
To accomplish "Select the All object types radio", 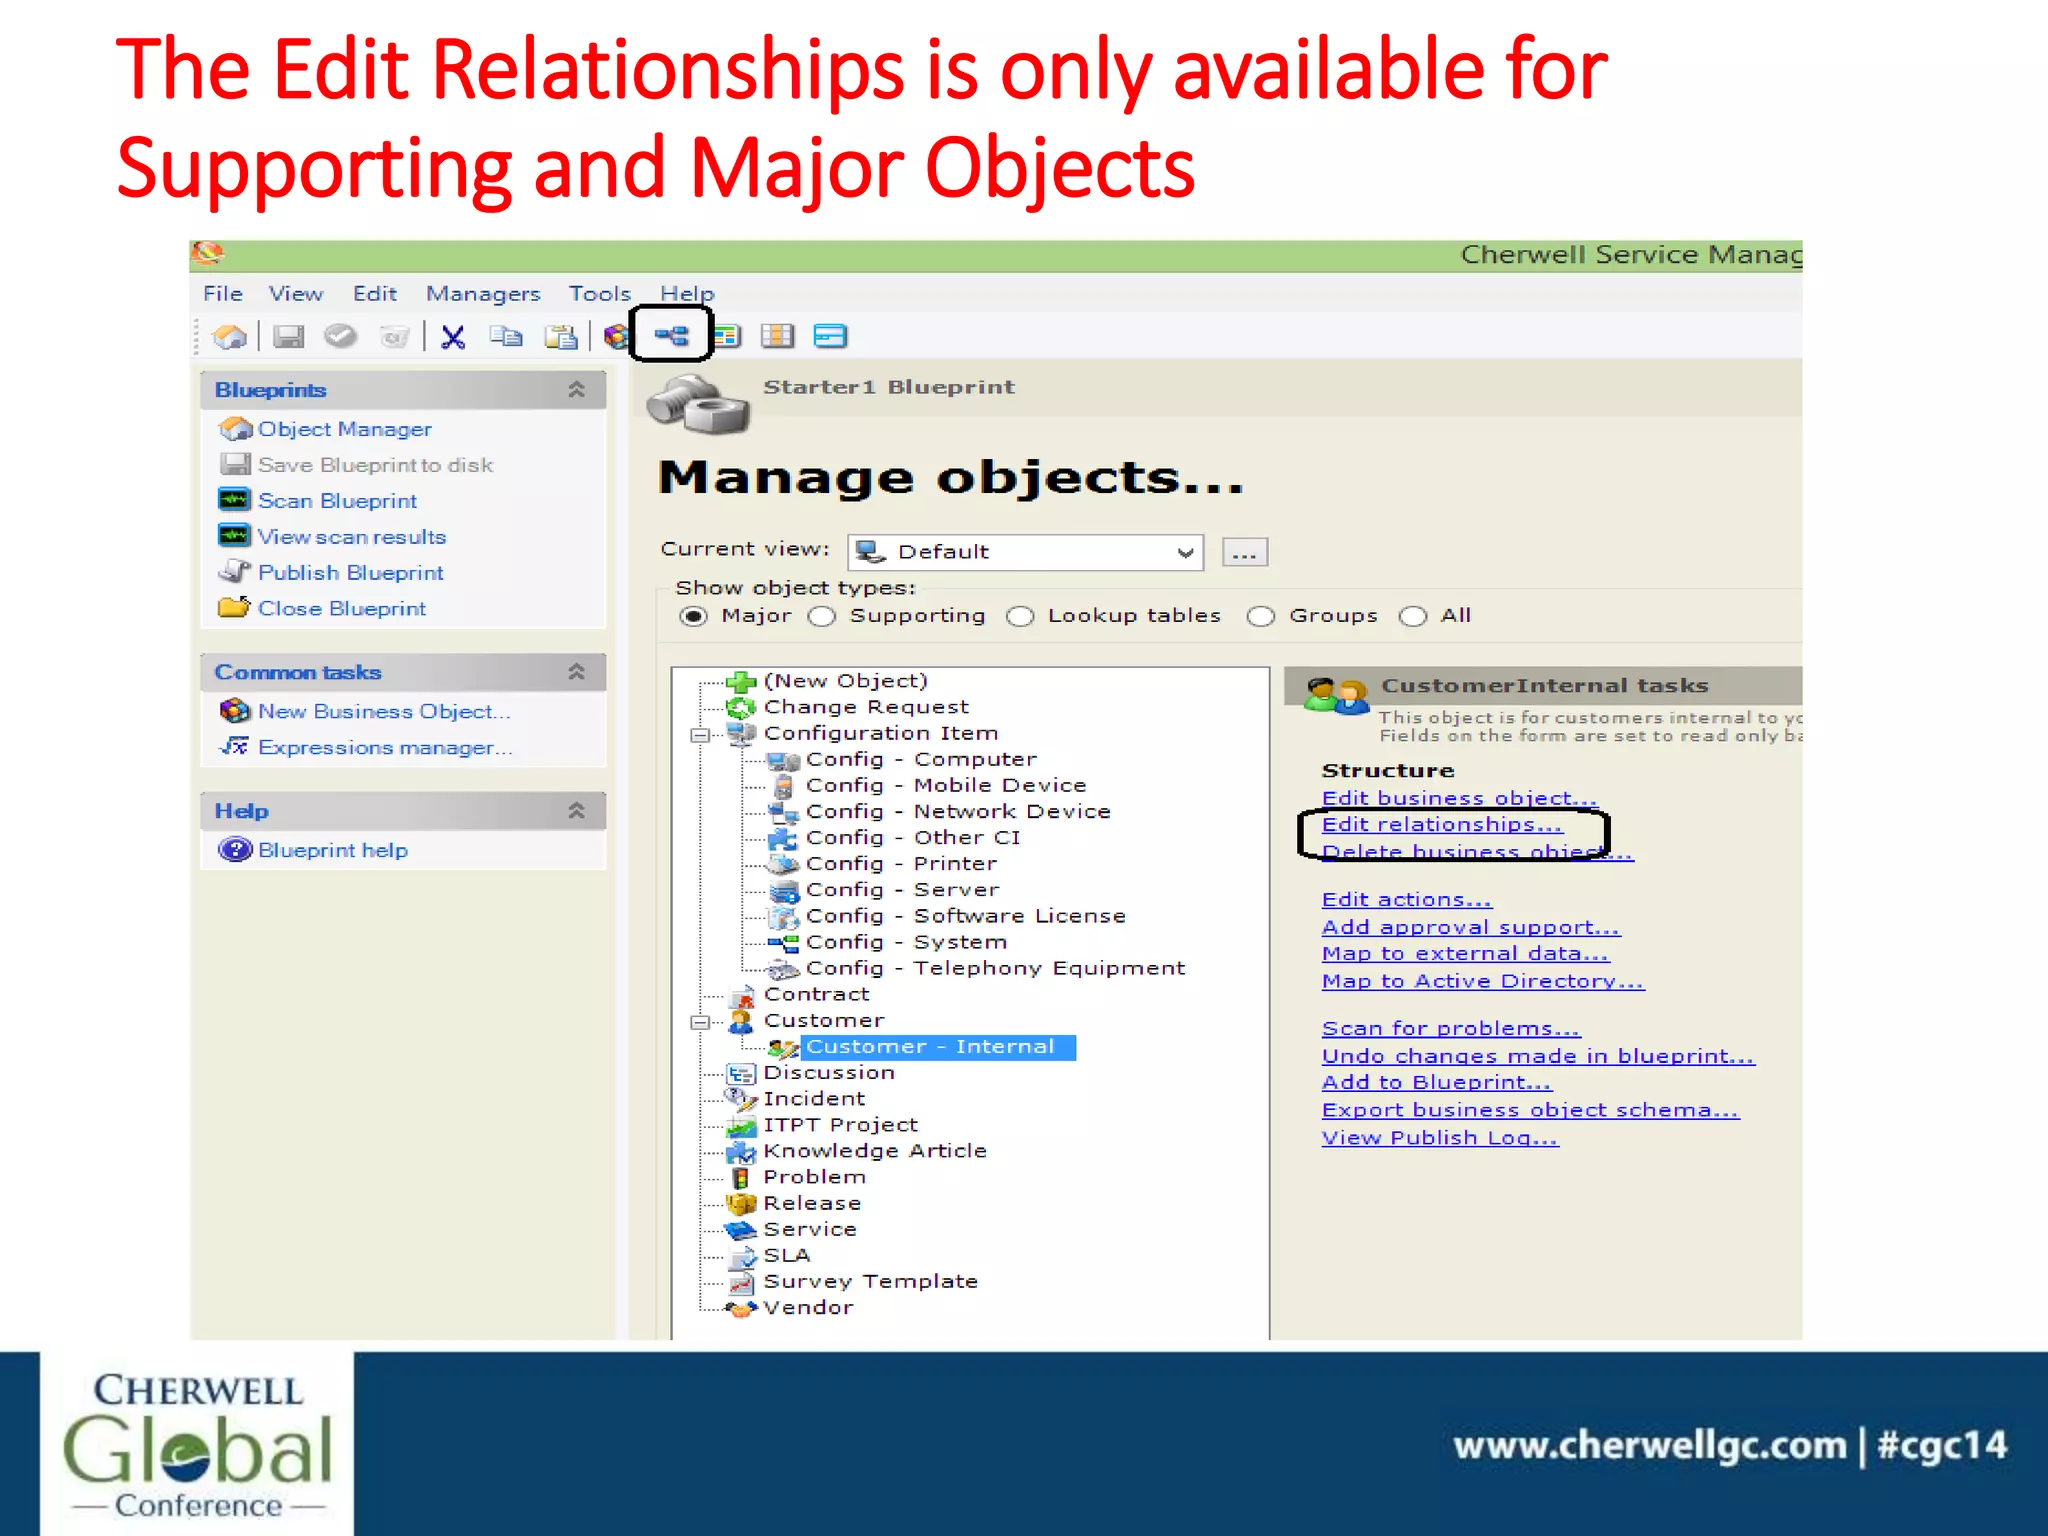I will point(1413,616).
